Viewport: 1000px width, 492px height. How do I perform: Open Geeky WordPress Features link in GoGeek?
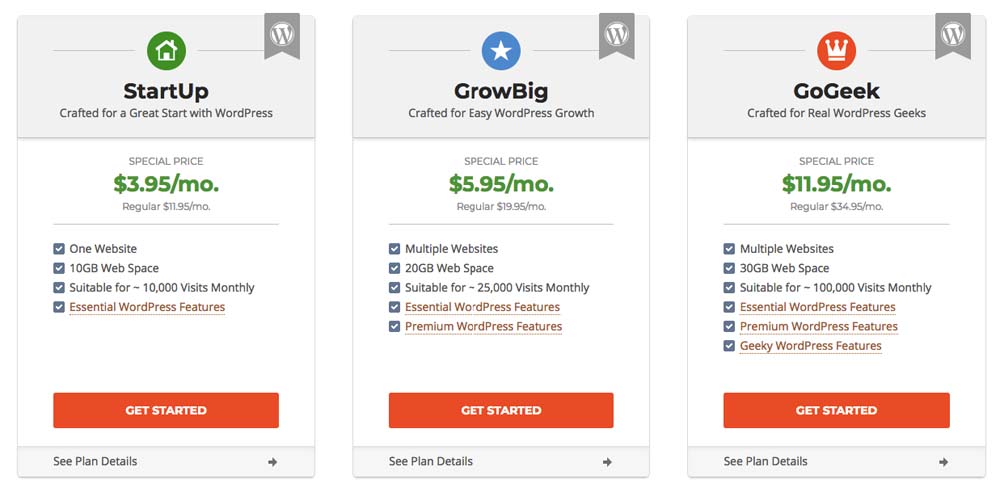[x=811, y=346]
